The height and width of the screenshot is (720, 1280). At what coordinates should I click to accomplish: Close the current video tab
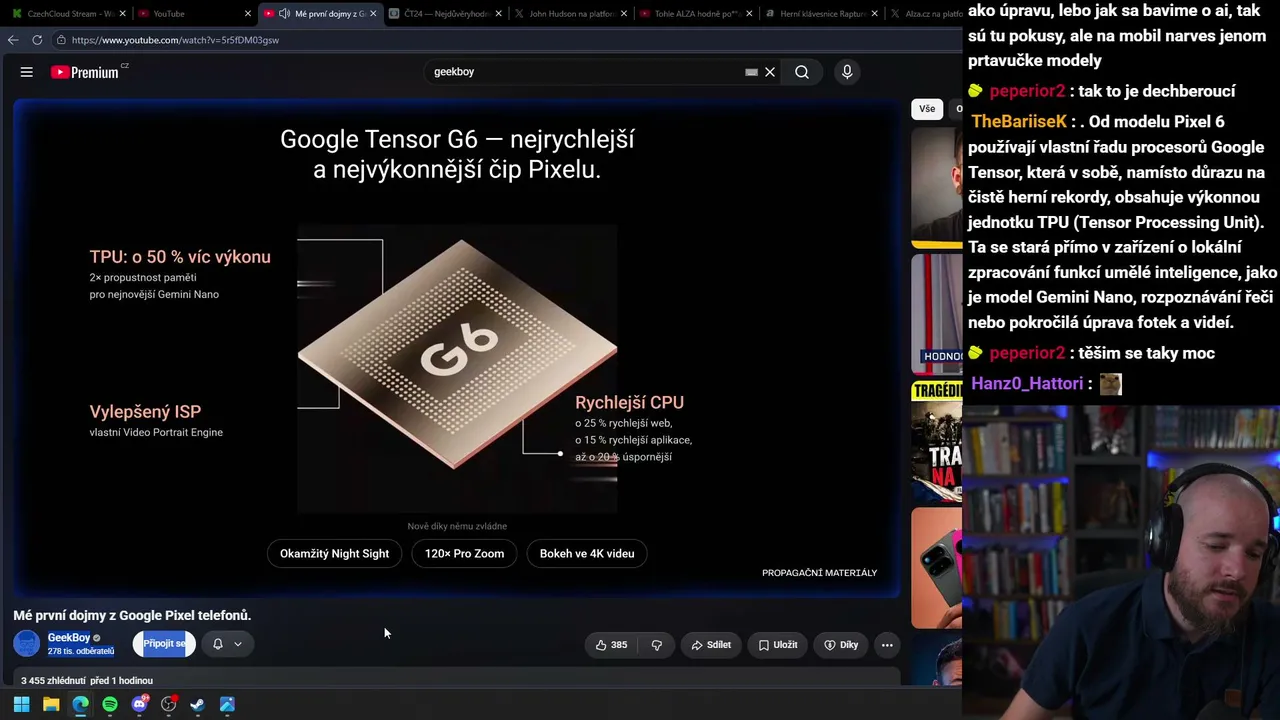tap(373, 14)
